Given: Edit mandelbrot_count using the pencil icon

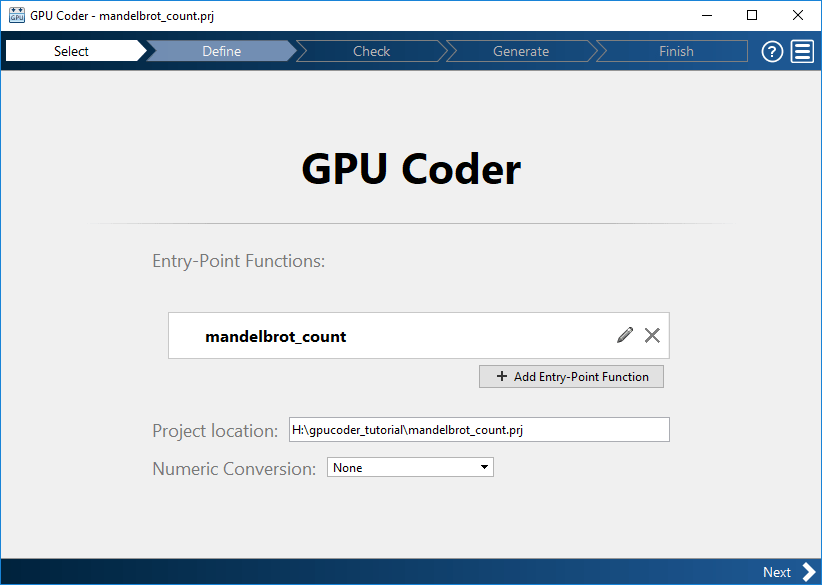Looking at the screenshot, I should coord(624,335).
